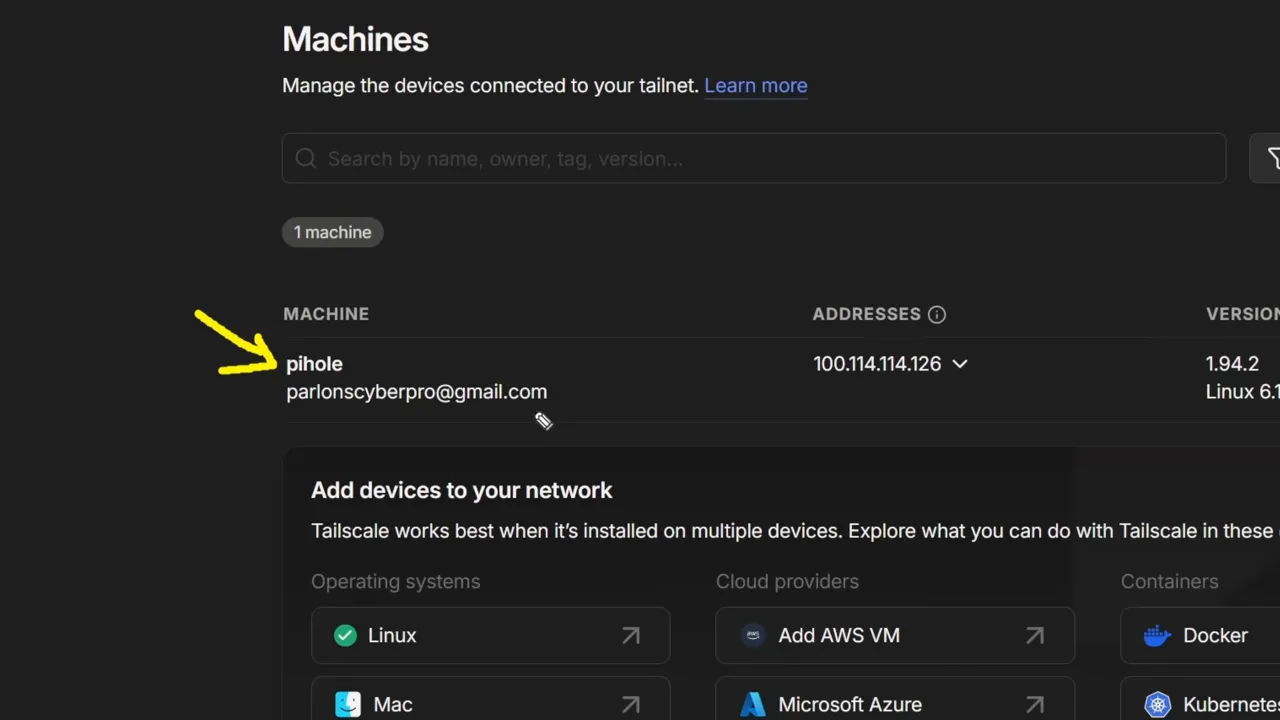Click the 1 machine count badge

332,232
